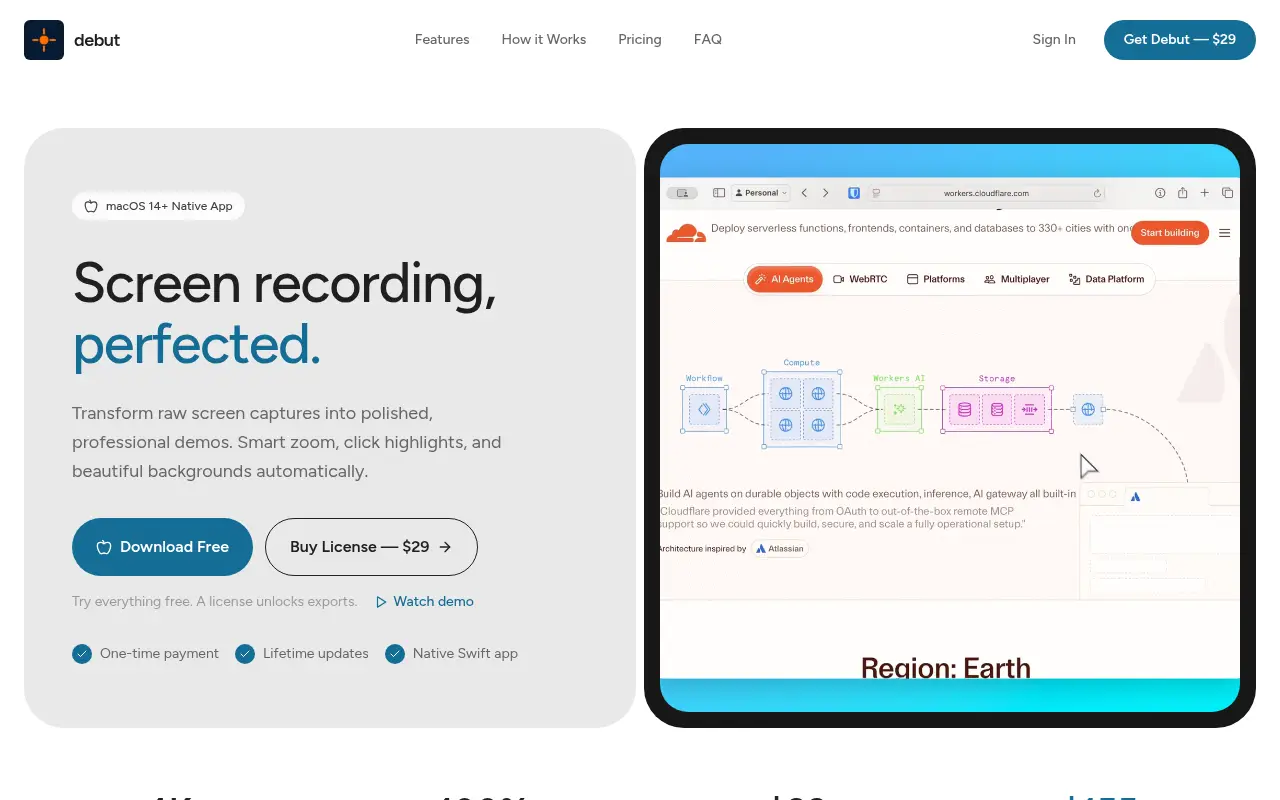Click the Cloudflare cloud logo
This screenshot has width=1280, height=800.
point(686,233)
